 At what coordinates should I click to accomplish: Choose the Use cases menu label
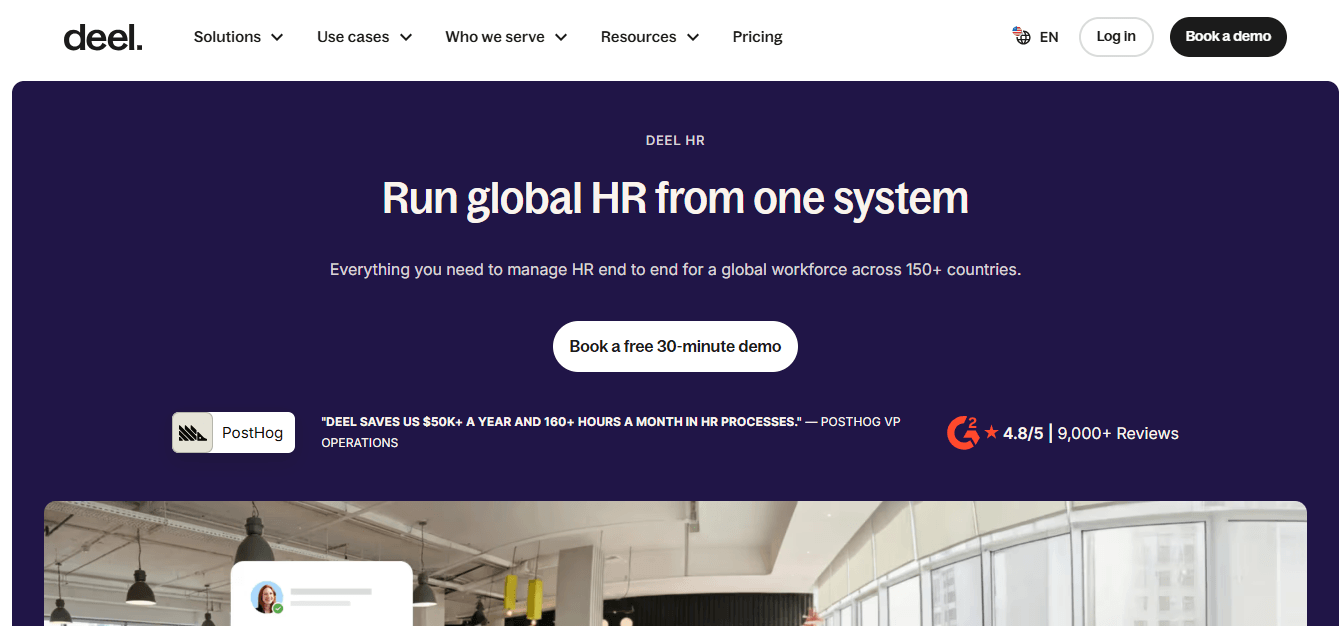pos(353,37)
